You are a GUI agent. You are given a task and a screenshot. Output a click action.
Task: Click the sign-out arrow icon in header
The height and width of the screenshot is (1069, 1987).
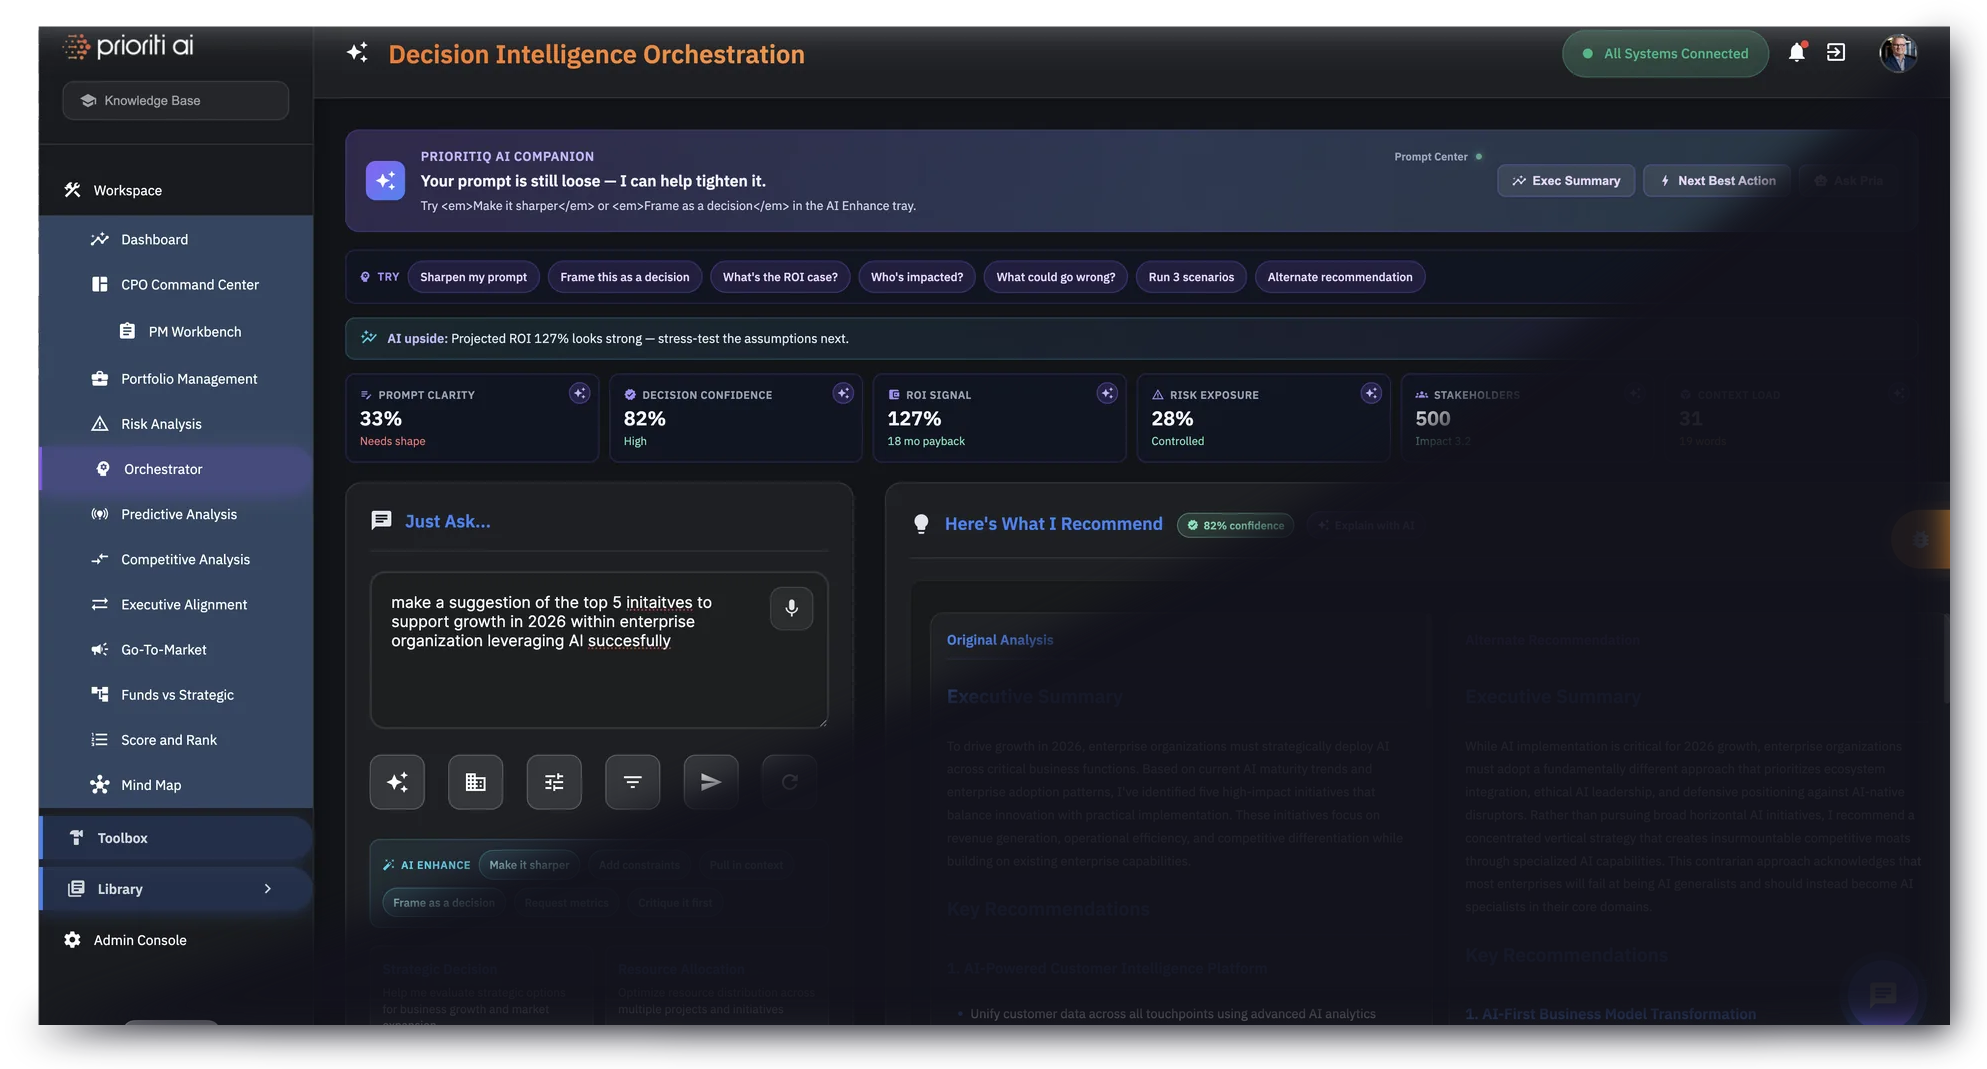click(x=1836, y=53)
